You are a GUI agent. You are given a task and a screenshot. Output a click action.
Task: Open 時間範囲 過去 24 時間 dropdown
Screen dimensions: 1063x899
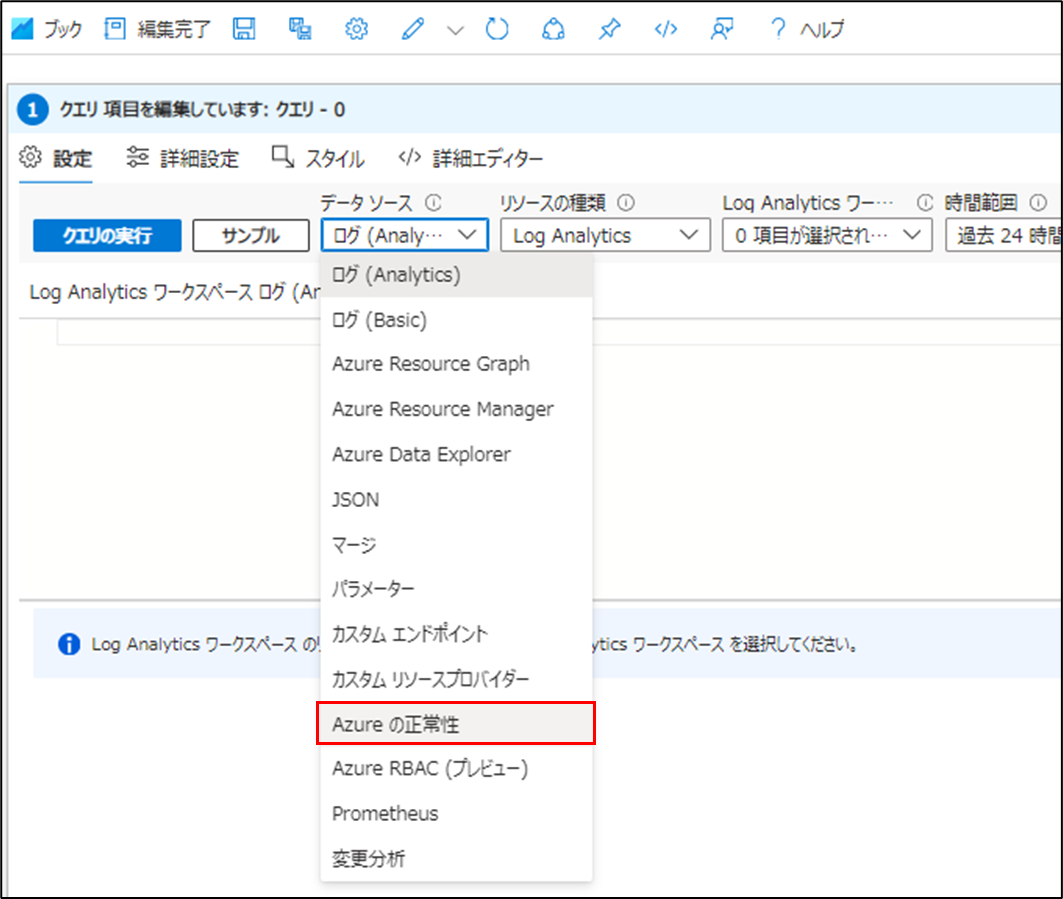[1004, 235]
